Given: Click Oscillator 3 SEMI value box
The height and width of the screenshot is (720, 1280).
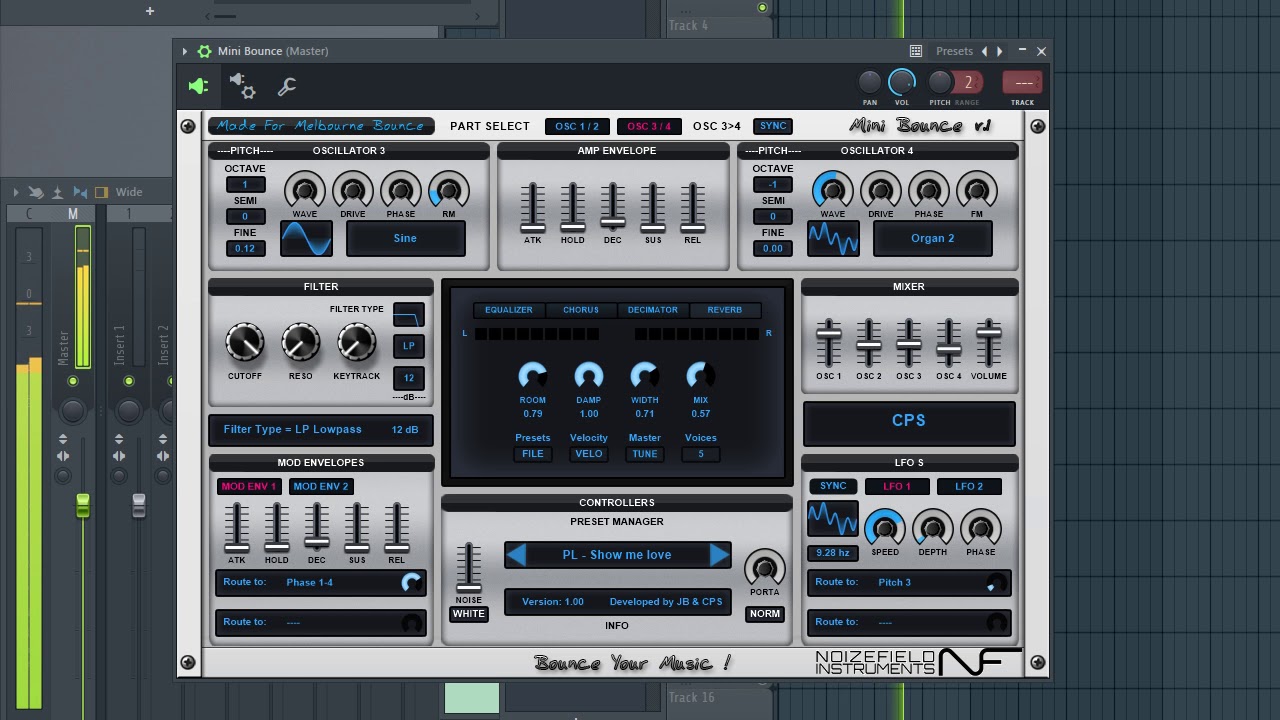Looking at the screenshot, I should (245, 216).
